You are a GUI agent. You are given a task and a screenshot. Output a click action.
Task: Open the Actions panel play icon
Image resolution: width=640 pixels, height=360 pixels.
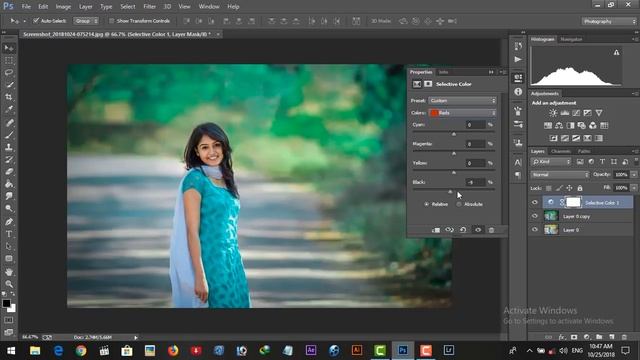(x=518, y=60)
